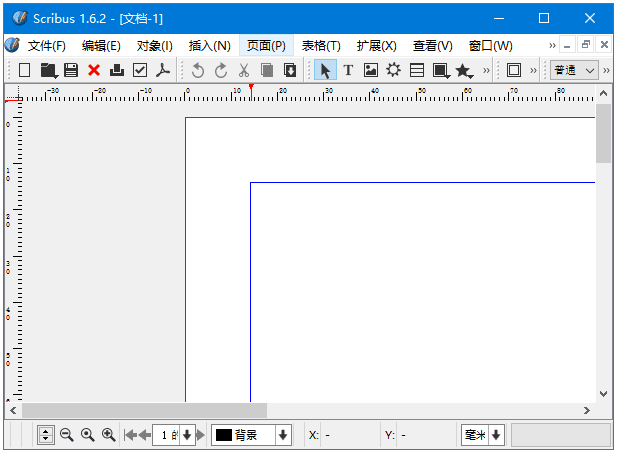Click the page number input field

[165, 435]
